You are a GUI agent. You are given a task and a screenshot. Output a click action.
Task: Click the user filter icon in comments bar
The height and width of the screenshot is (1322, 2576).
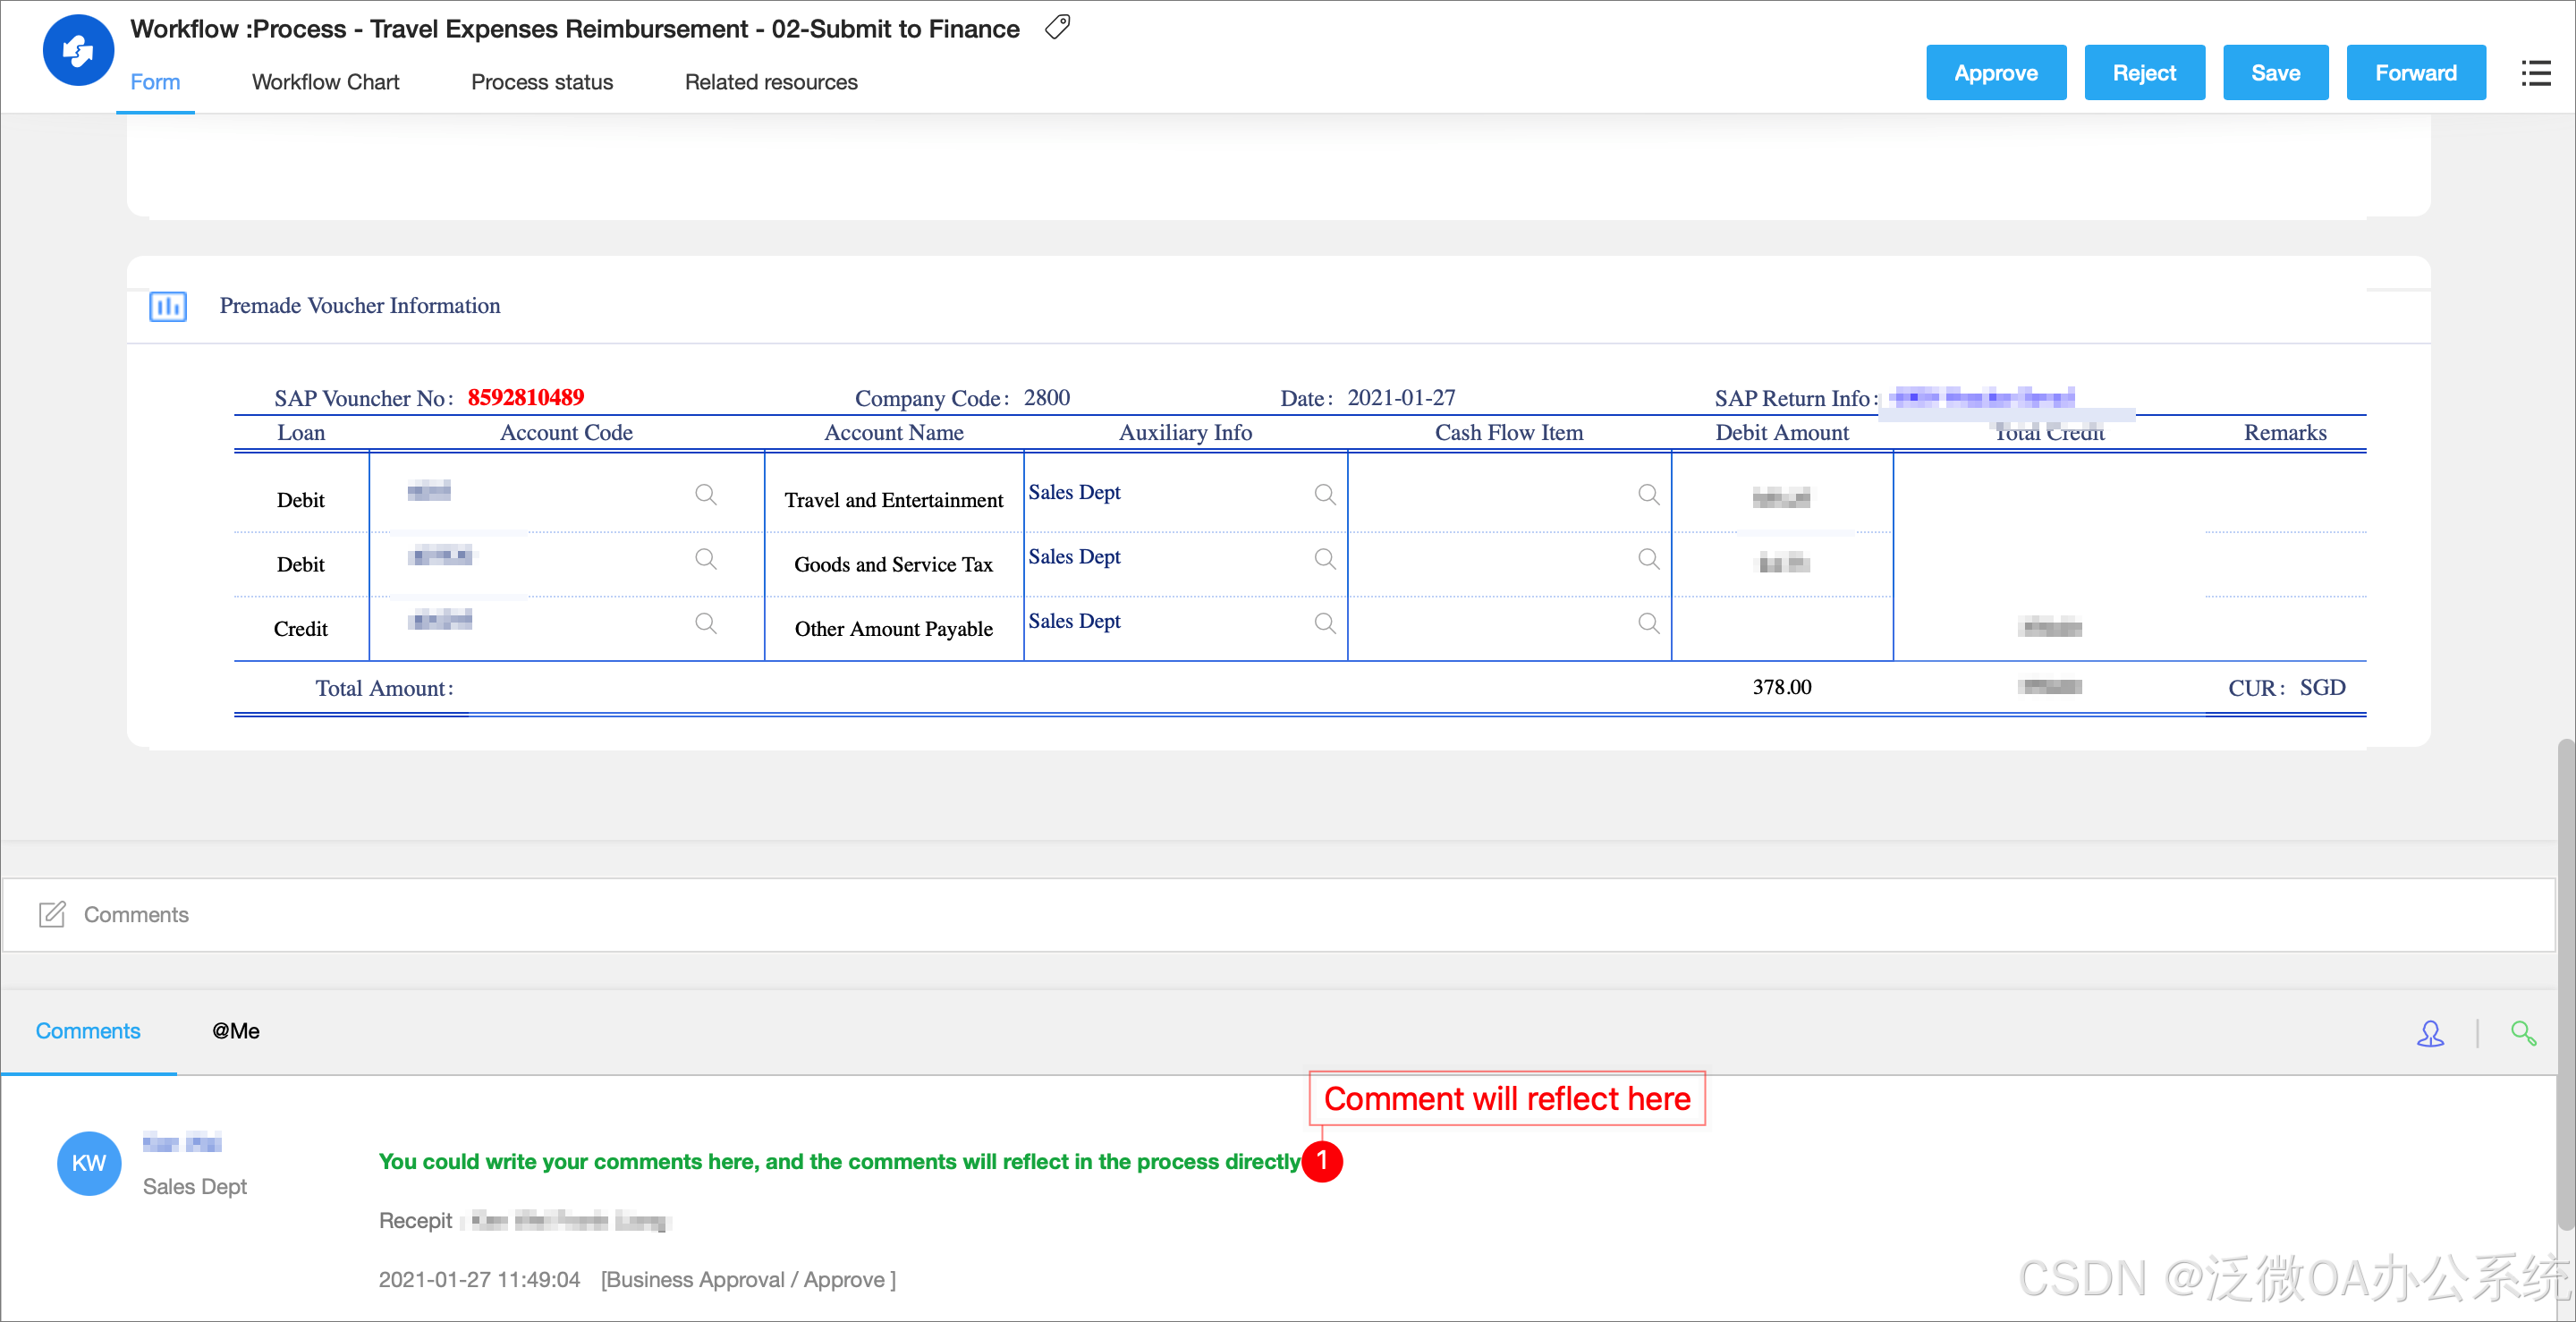coord(2430,1033)
